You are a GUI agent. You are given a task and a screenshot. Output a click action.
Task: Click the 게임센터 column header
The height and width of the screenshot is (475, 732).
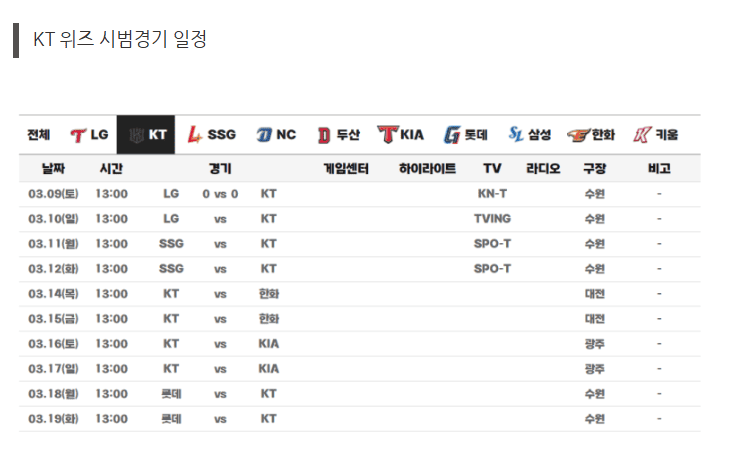pos(346,169)
